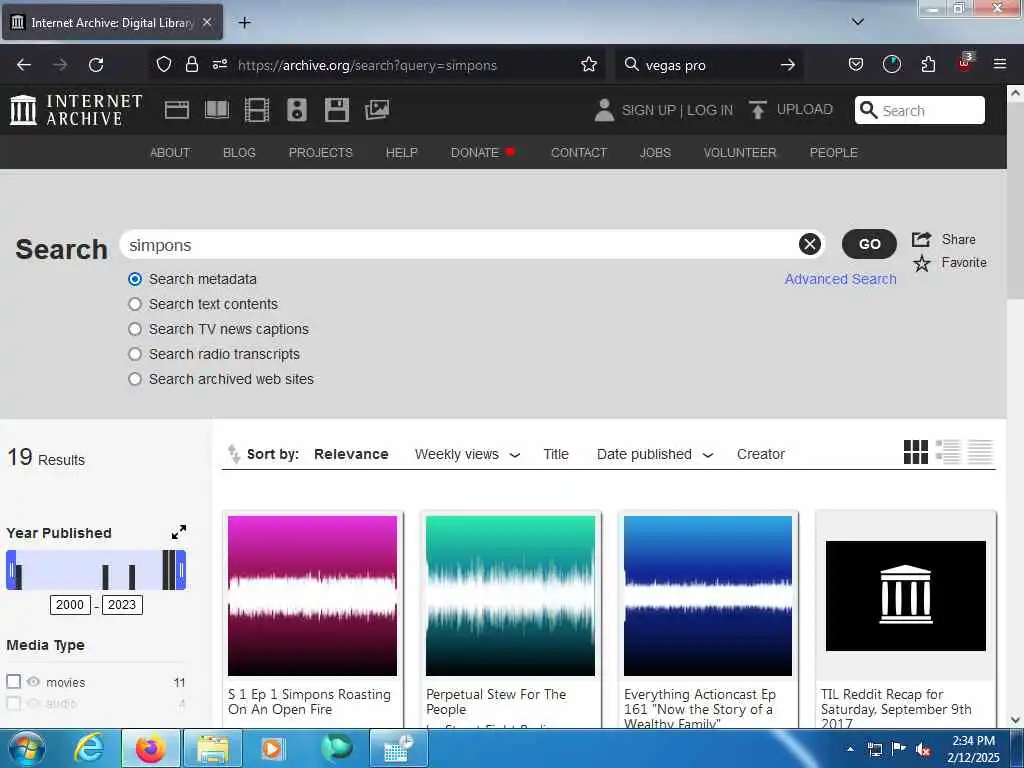1024x768 pixels.
Task: Open the Images media icon
Action: coord(377,110)
